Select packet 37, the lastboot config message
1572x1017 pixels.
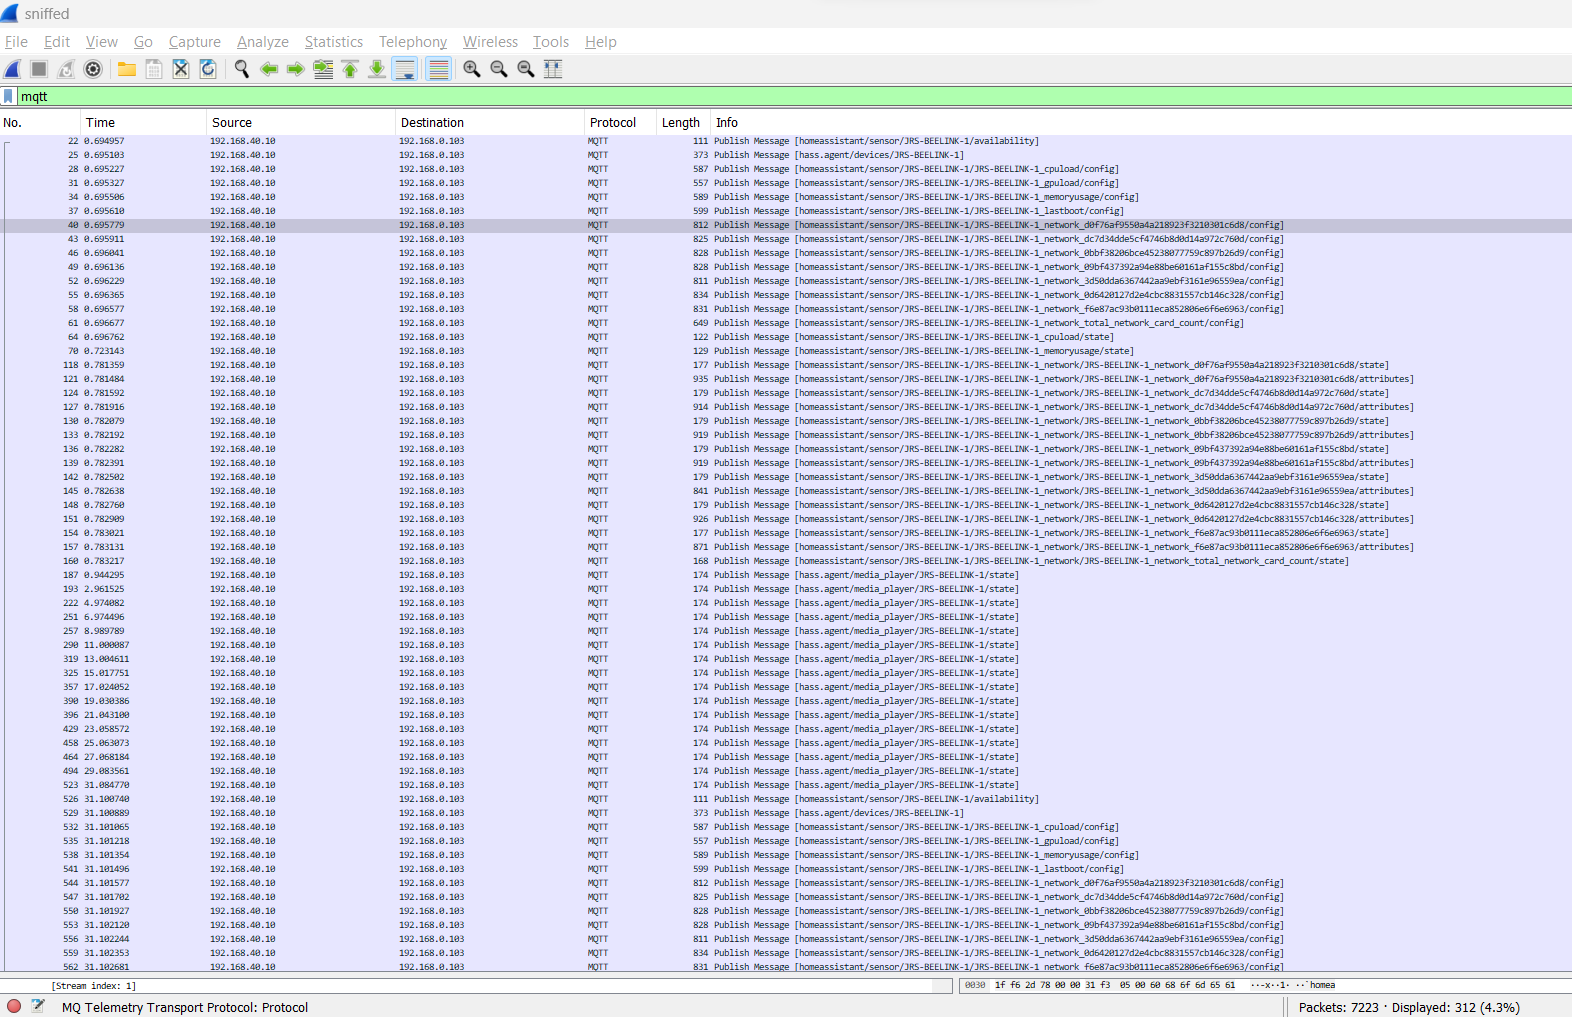786,211
